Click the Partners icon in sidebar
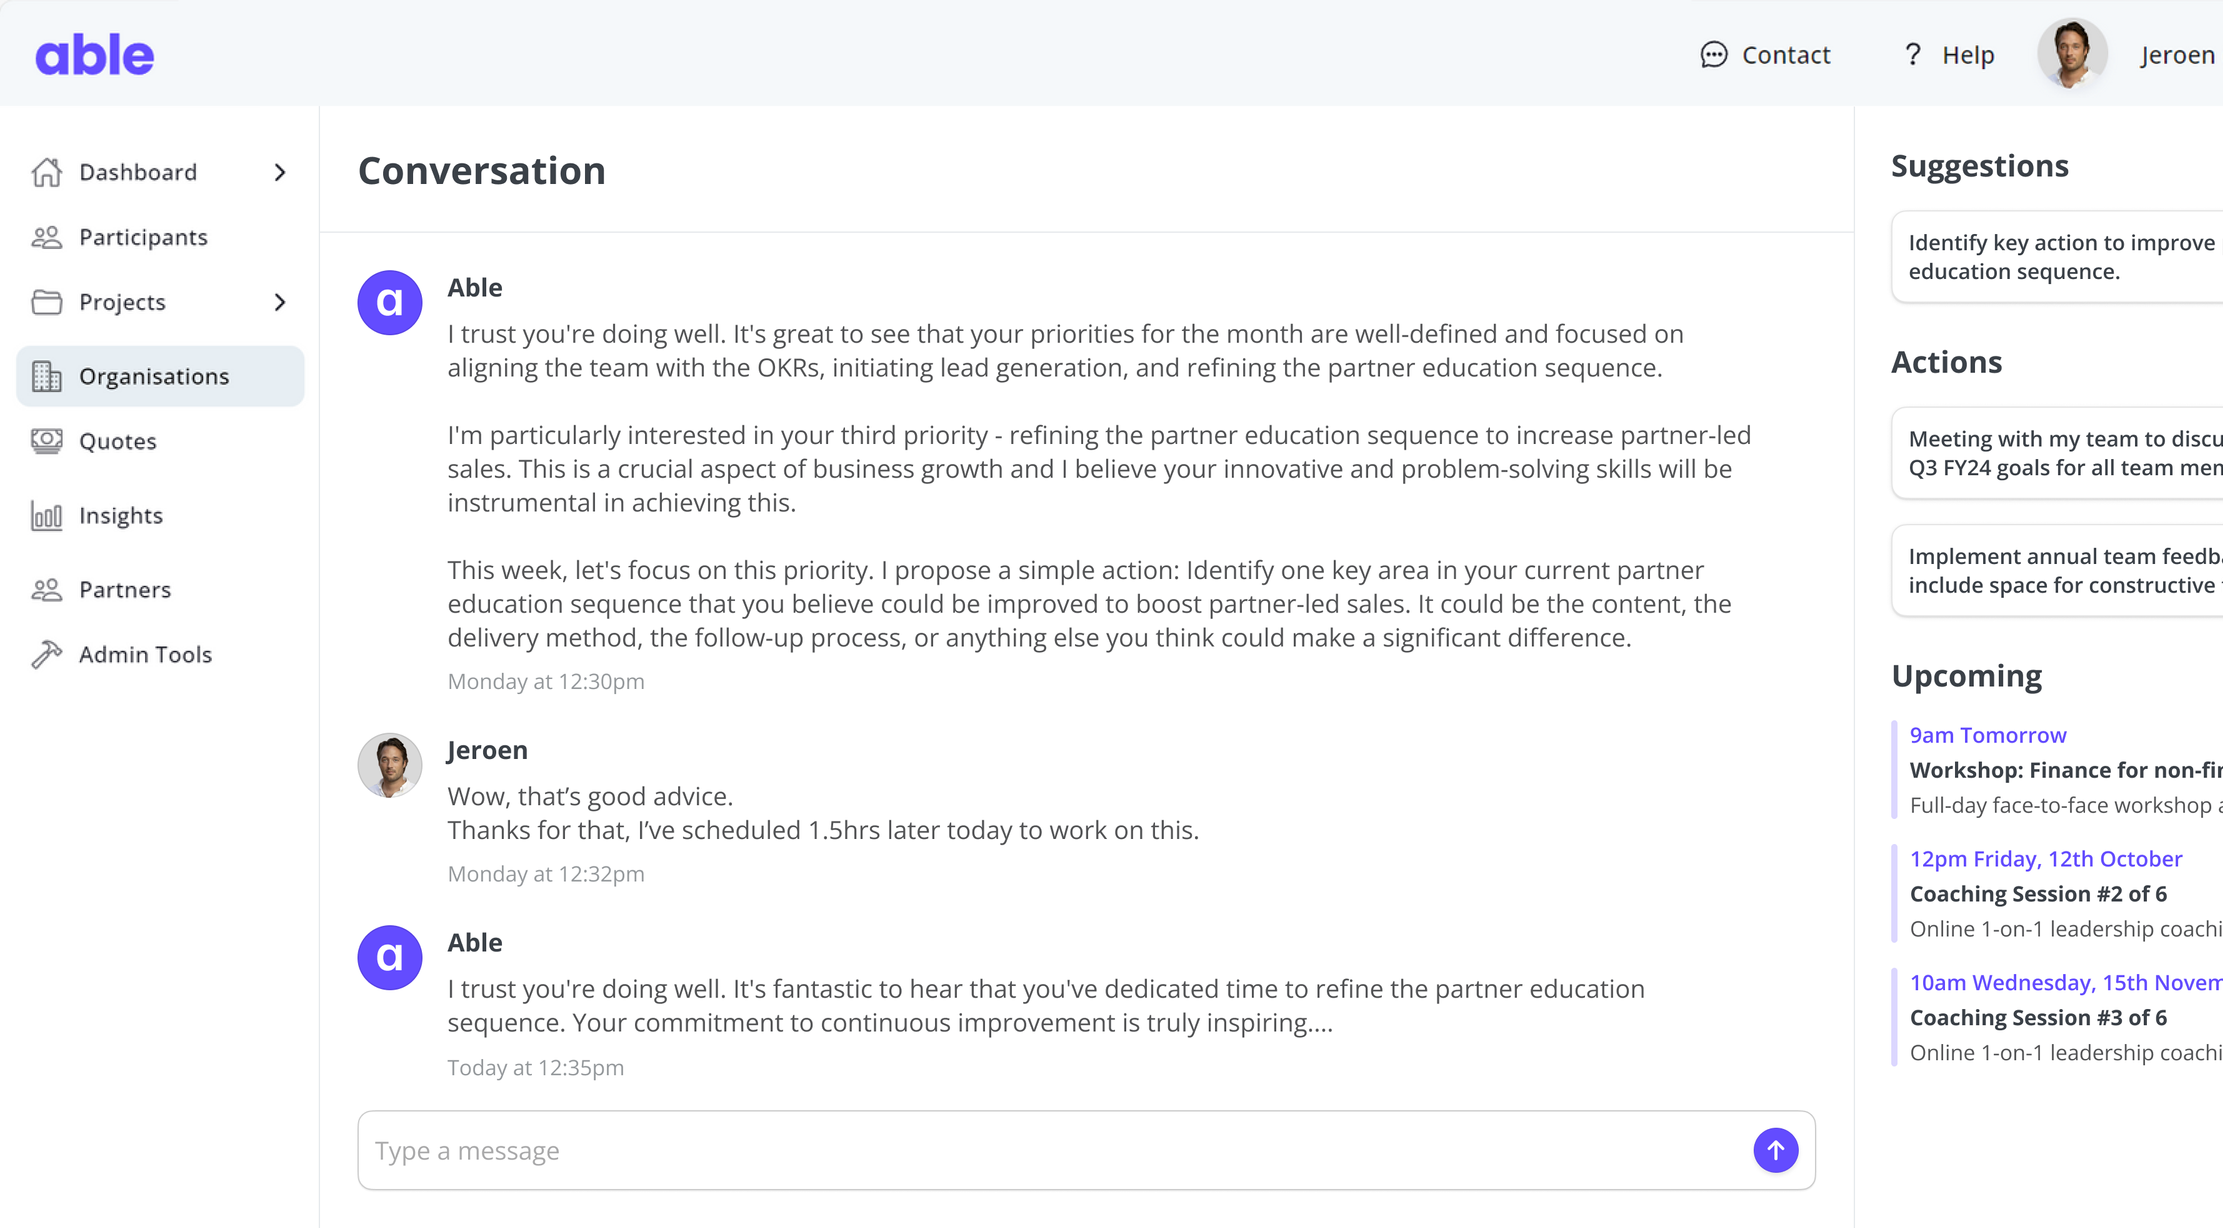The width and height of the screenshot is (2223, 1228). coord(47,589)
